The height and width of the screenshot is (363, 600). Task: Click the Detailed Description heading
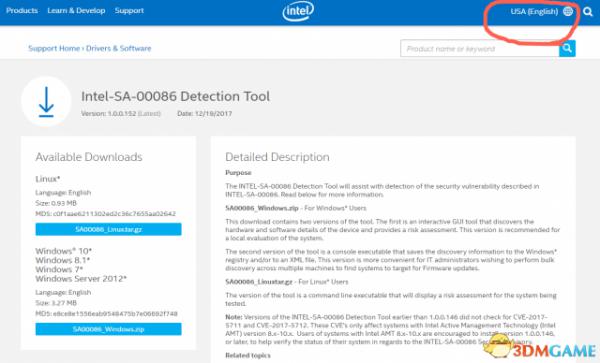[277, 157]
